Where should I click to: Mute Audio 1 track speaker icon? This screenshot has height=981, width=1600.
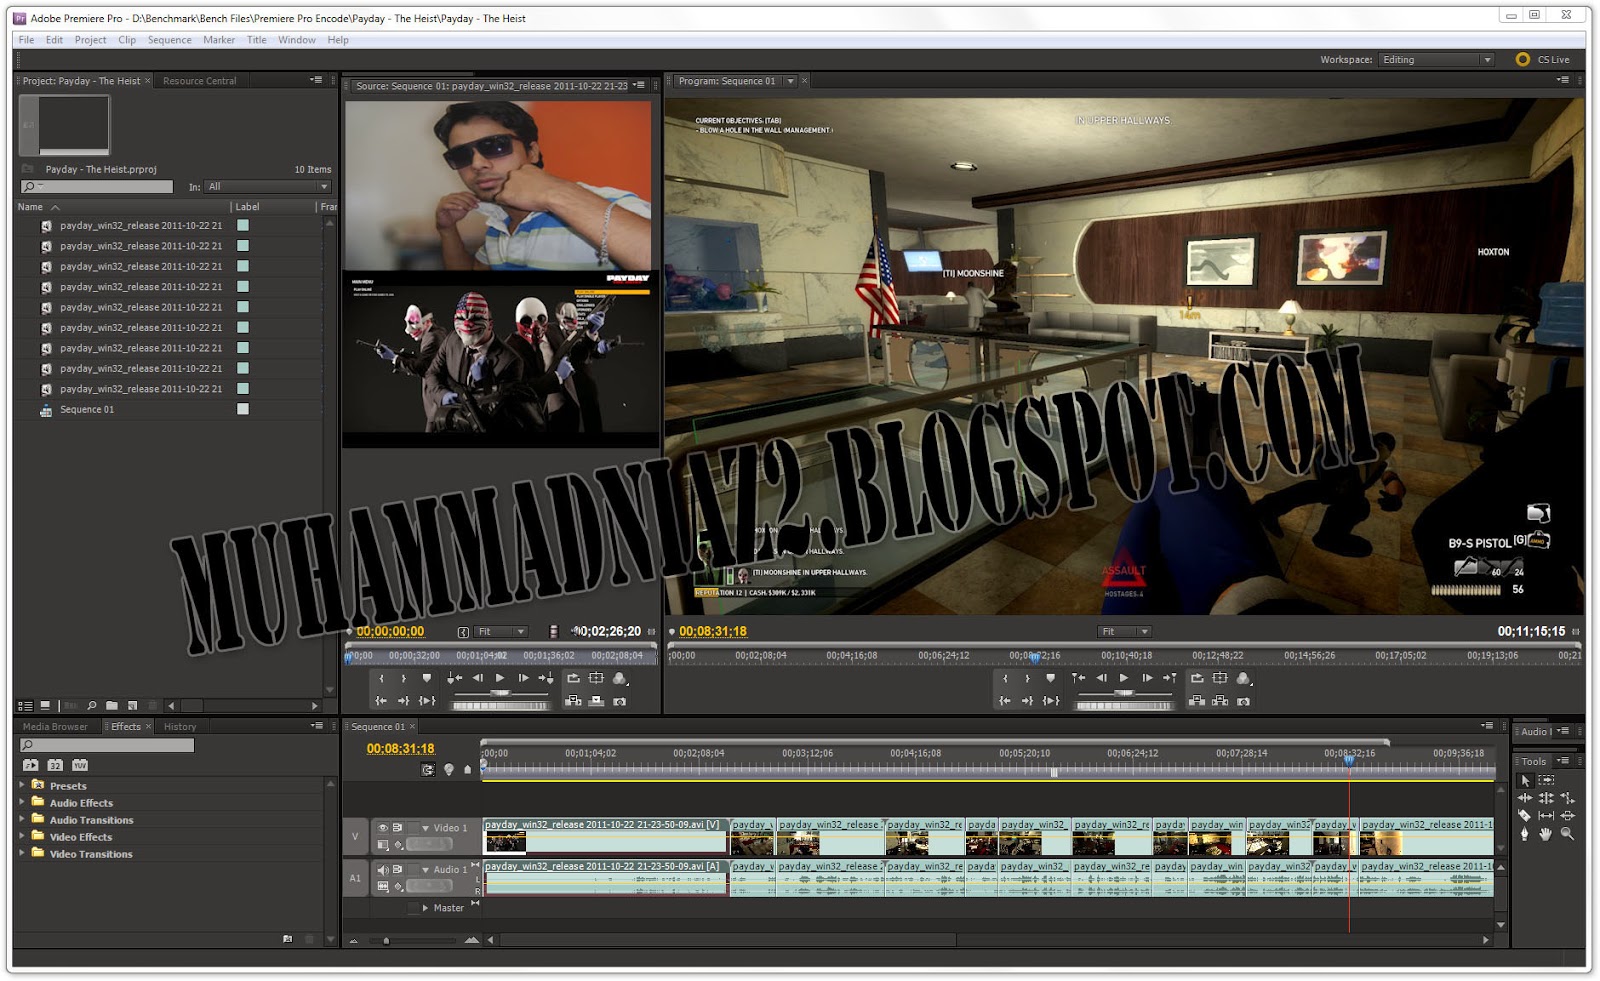[382, 869]
